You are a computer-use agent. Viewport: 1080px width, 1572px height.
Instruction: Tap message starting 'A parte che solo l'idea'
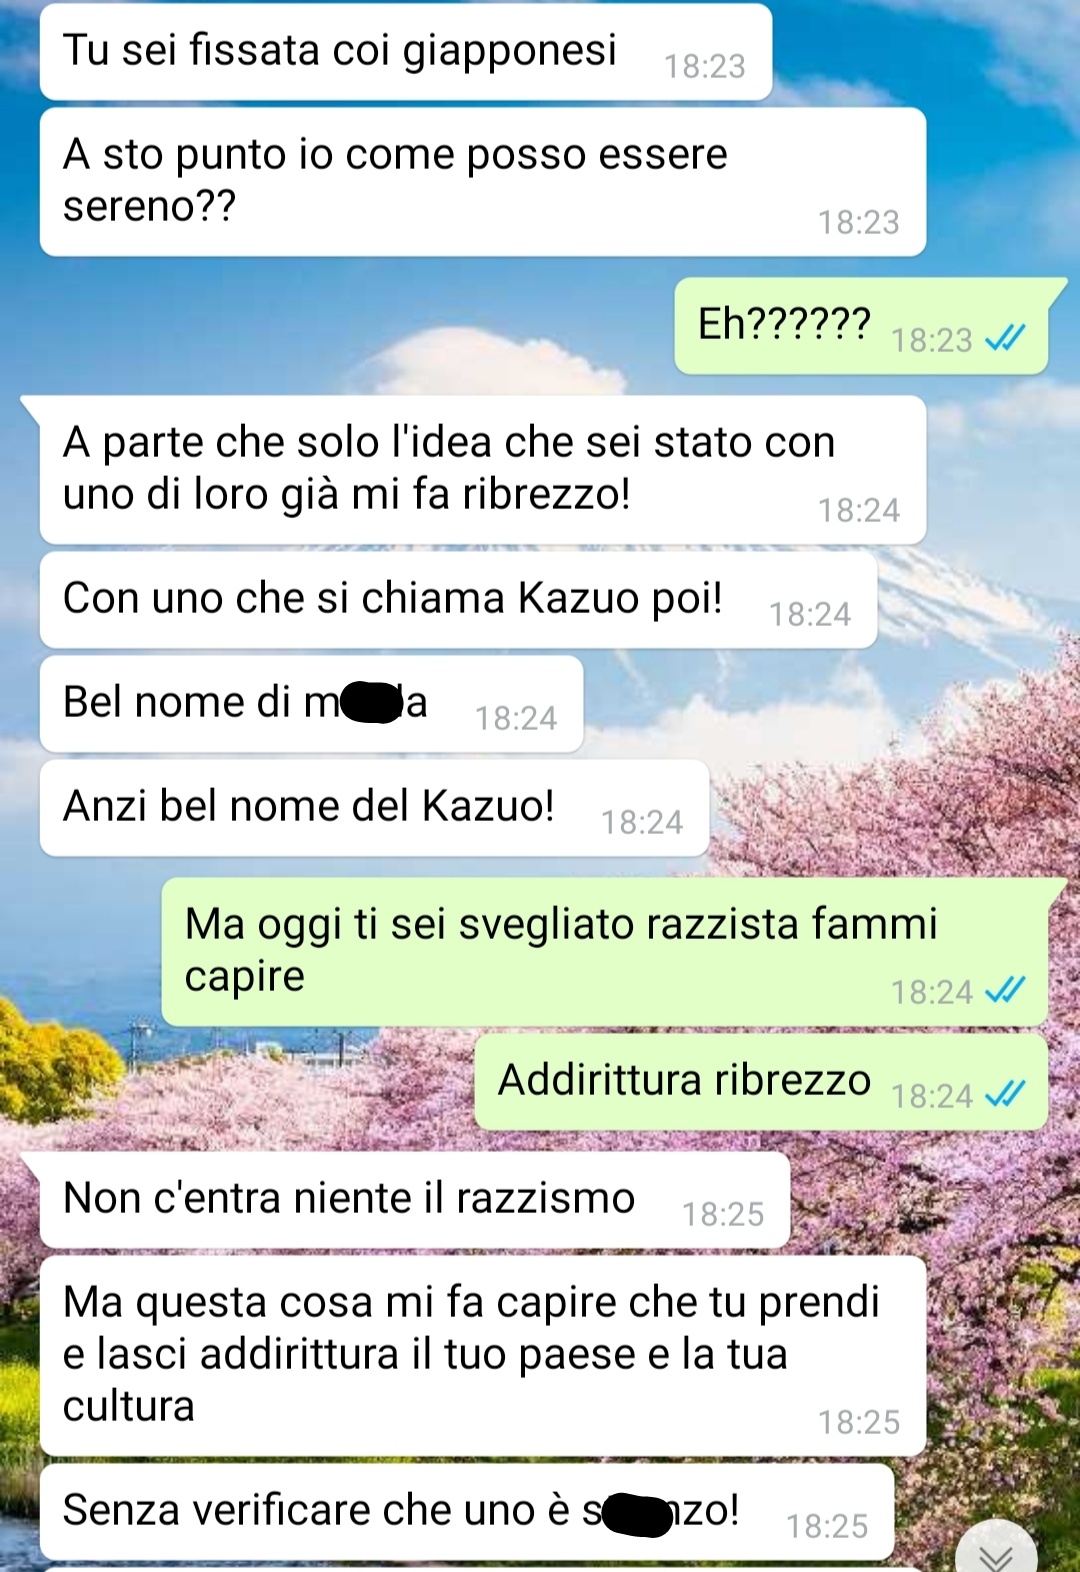pos(483,470)
